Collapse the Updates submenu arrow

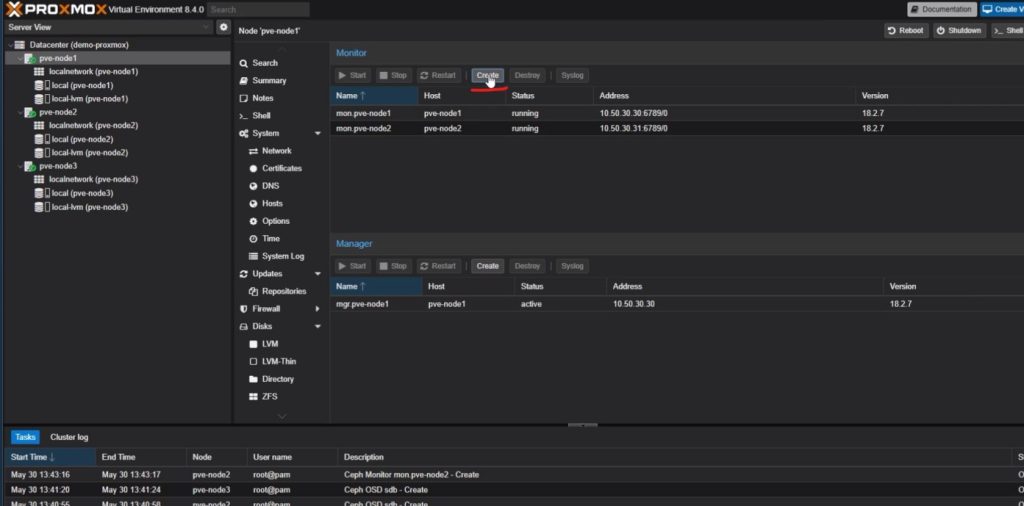click(x=318, y=274)
